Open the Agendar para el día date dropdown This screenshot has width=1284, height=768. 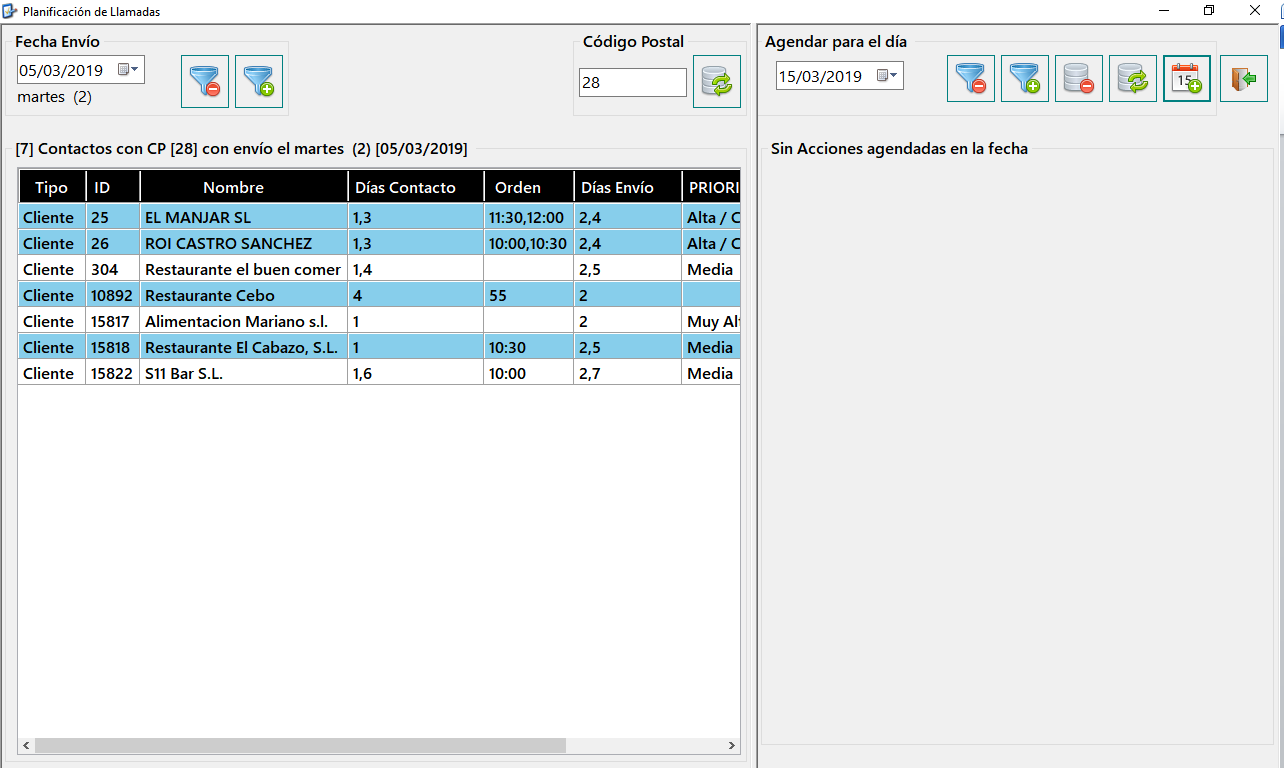coord(888,76)
